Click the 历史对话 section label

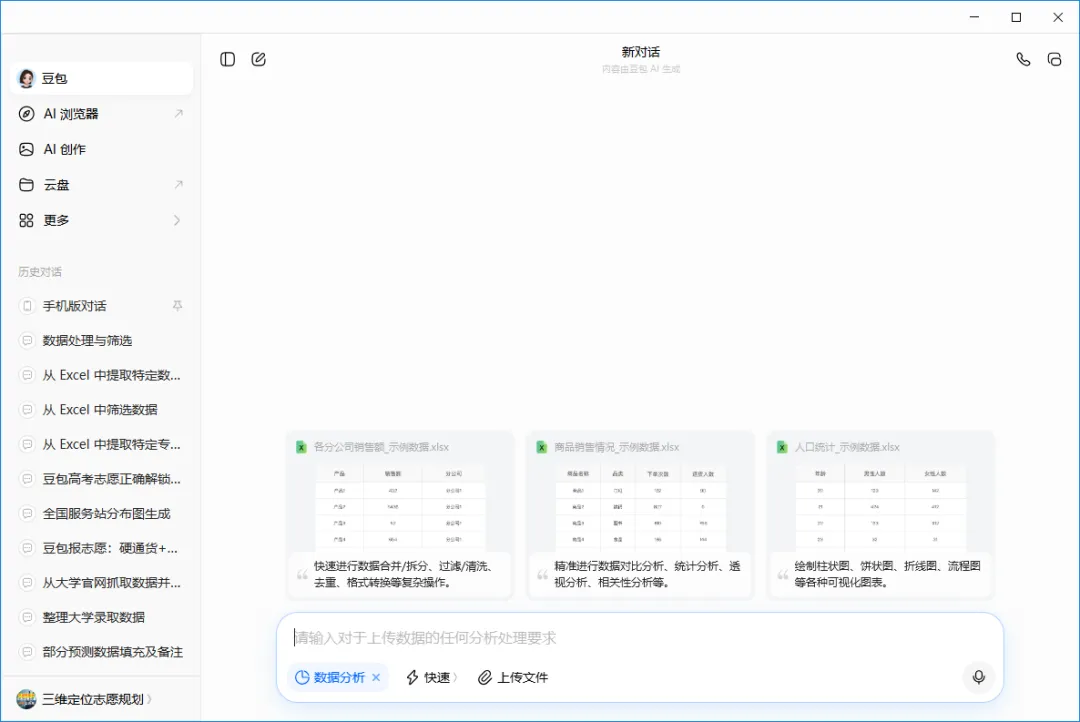pyautogui.click(x=40, y=272)
